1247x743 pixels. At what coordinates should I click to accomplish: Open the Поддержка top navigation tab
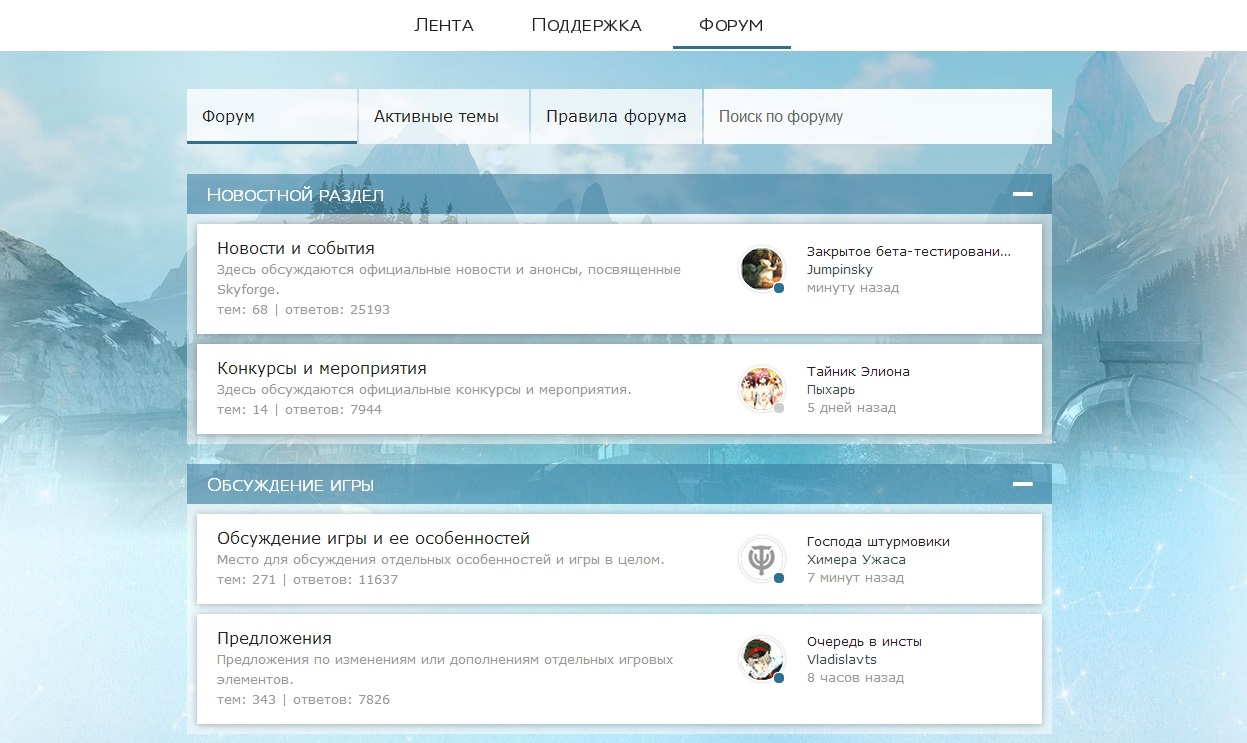586,25
